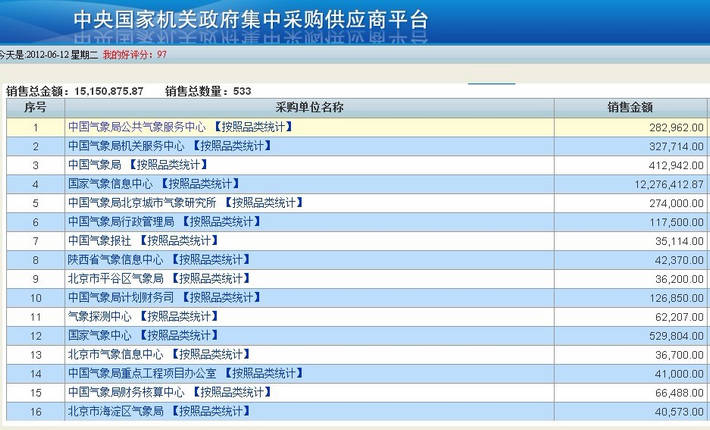Open 中国气象局公共气象服务中心 unit link
This screenshot has height=430, width=710.
(136, 127)
